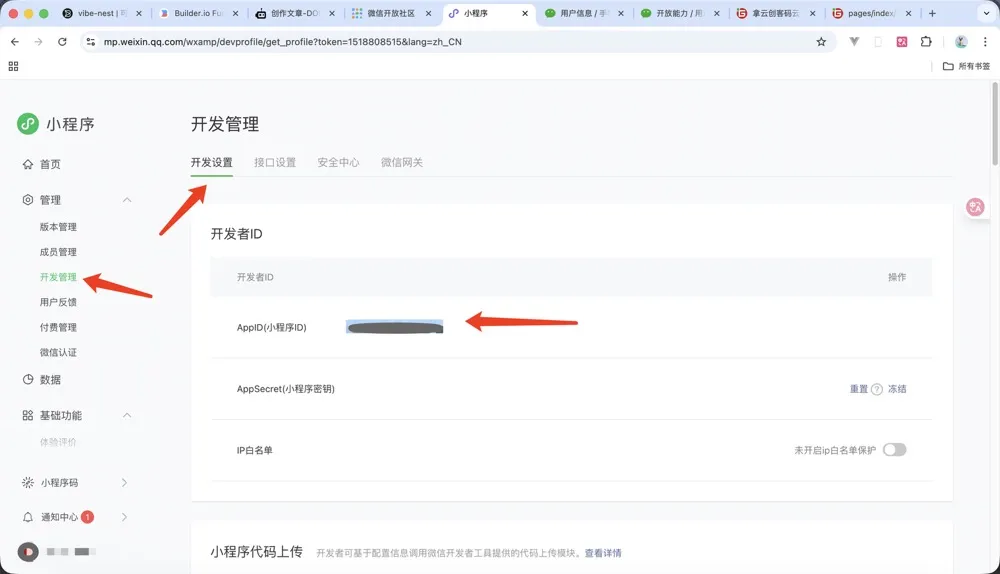Reload the page with the refresh icon
Viewport: 1000px width, 574px height.
tap(62, 41)
